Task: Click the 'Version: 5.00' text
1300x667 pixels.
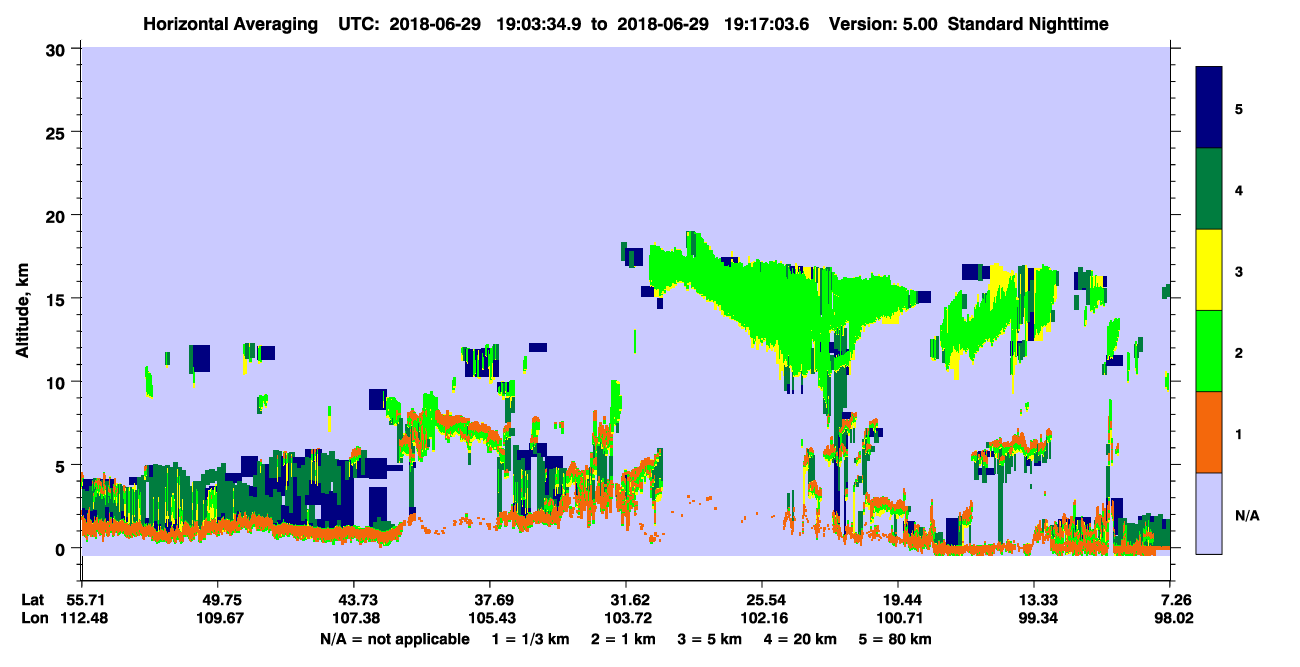Action: click(883, 24)
